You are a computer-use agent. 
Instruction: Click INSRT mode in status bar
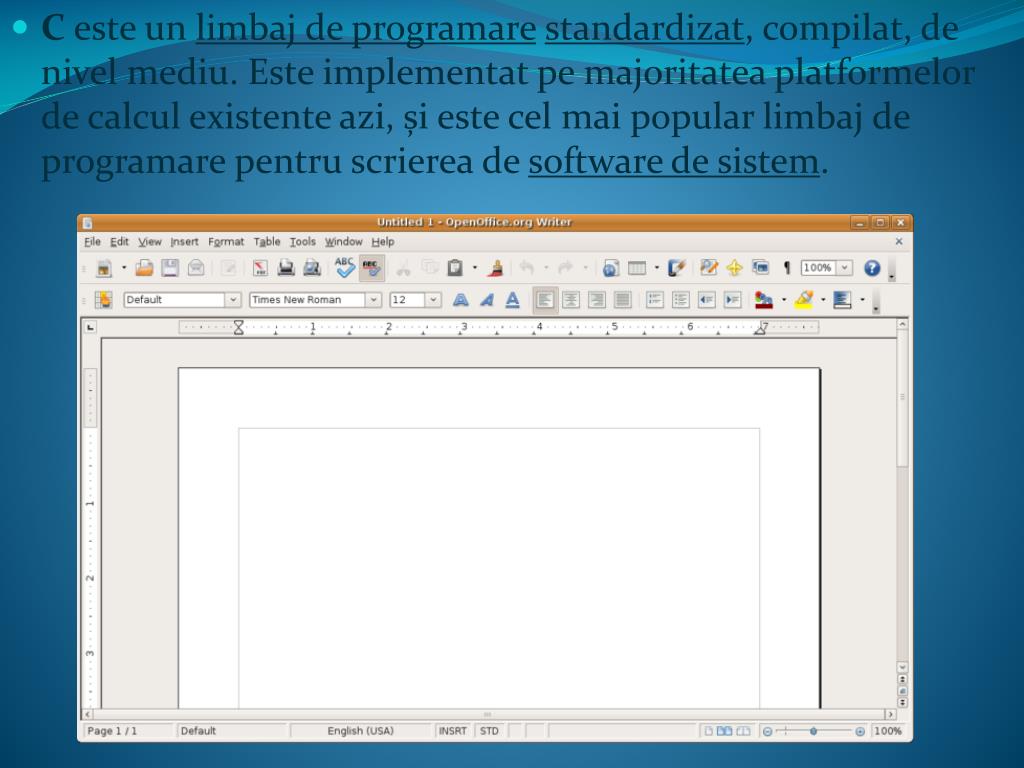(x=453, y=731)
